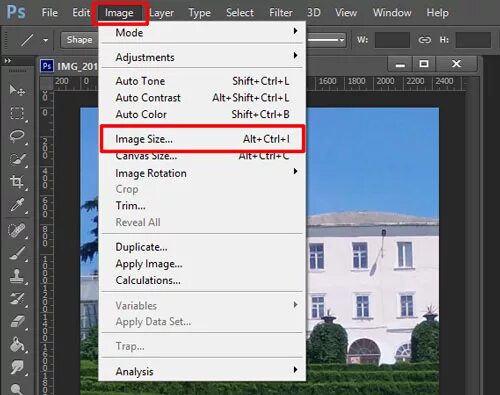This screenshot has height=395, width=500.
Task: Click the IMG_201 document title
Action: pyautogui.click(x=77, y=66)
